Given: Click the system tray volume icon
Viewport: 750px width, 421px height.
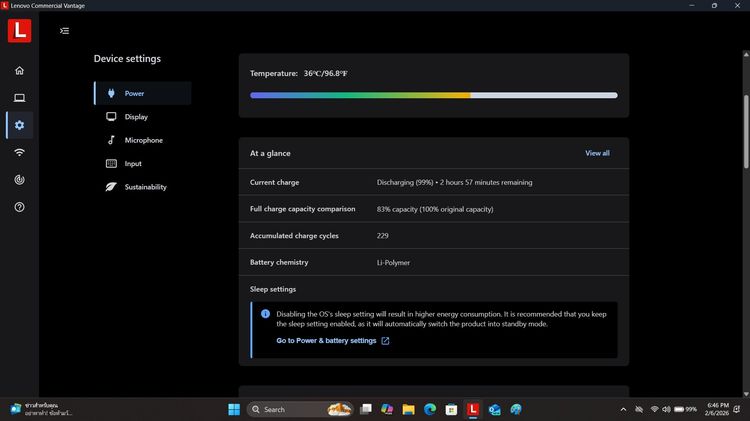Looking at the screenshot, I should pyautogui.click(x=666, y=410).
